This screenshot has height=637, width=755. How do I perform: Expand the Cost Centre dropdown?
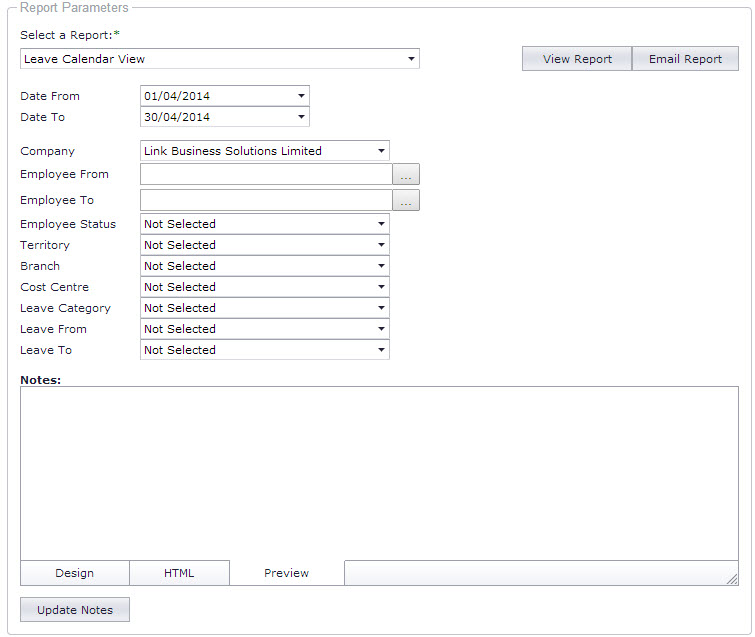tap(265, 287)
